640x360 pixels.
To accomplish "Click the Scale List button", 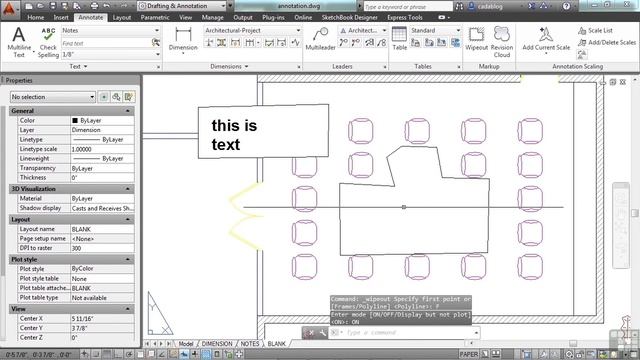I will 596,30.
